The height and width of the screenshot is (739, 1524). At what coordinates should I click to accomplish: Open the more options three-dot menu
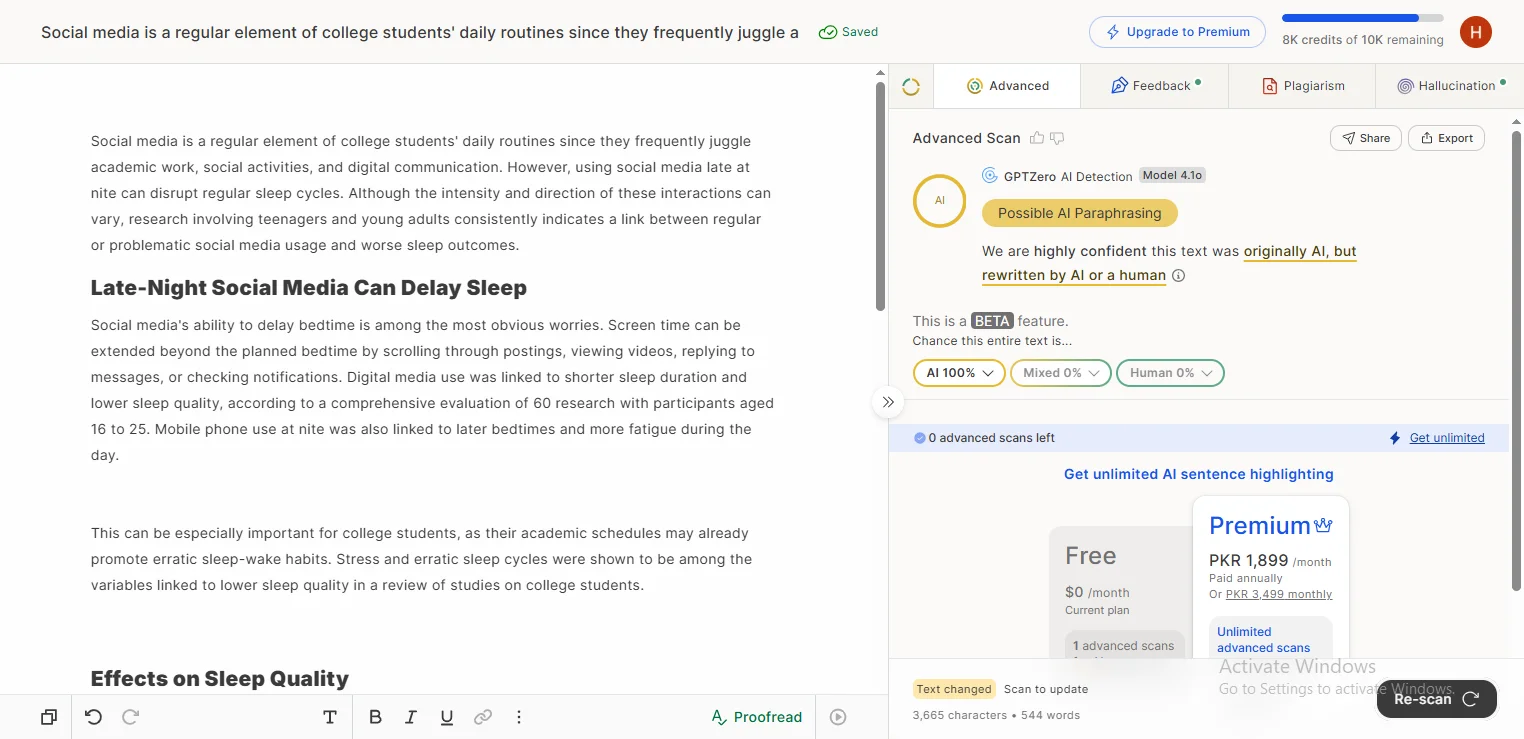pyautogui.click(x=519, y=717)
